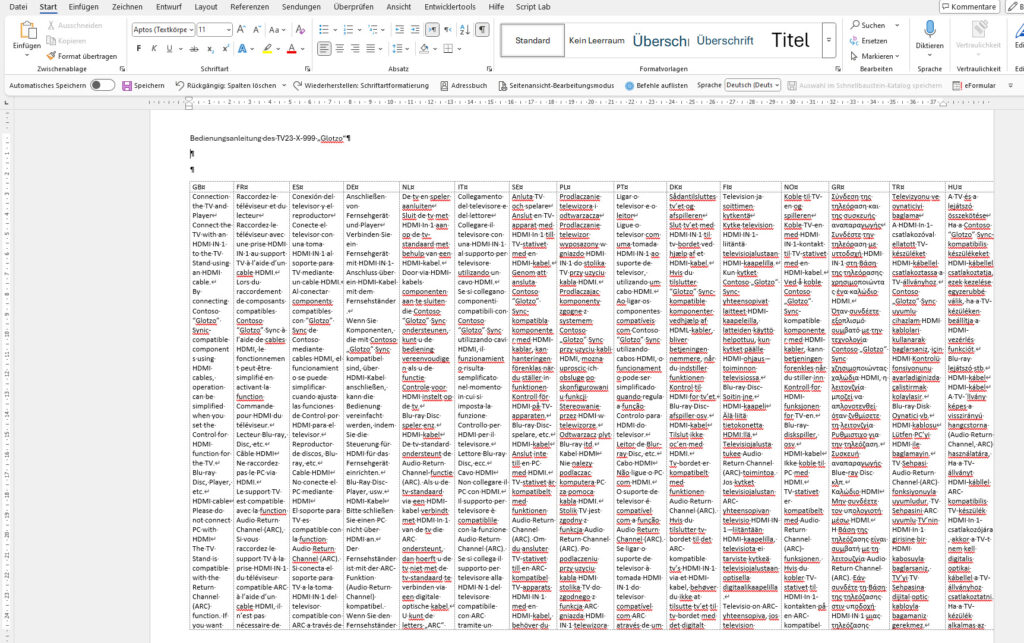Click the Kommentare button
Image resolution: width=1024 pixels, height=643 pixels.
[x=969, y=7]
